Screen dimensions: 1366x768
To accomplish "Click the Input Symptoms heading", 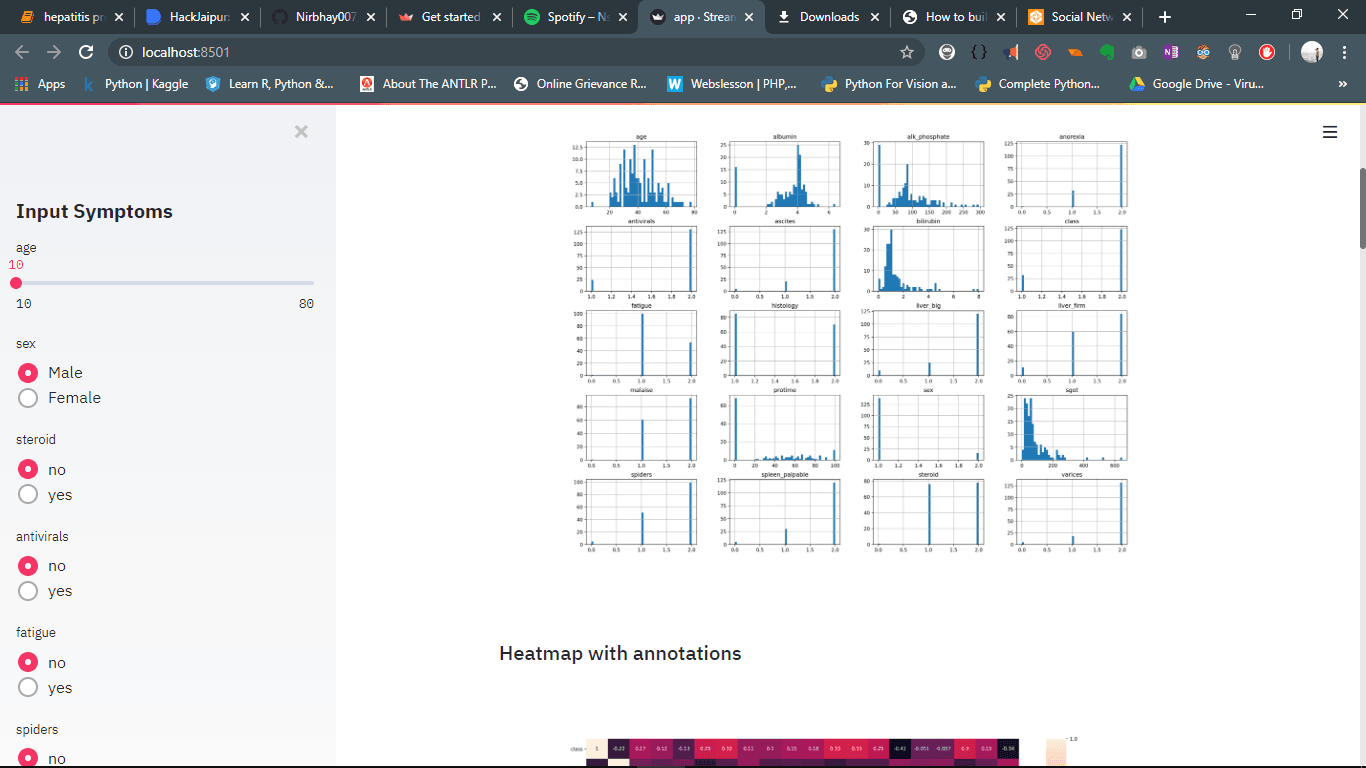I will coord(94,211).
